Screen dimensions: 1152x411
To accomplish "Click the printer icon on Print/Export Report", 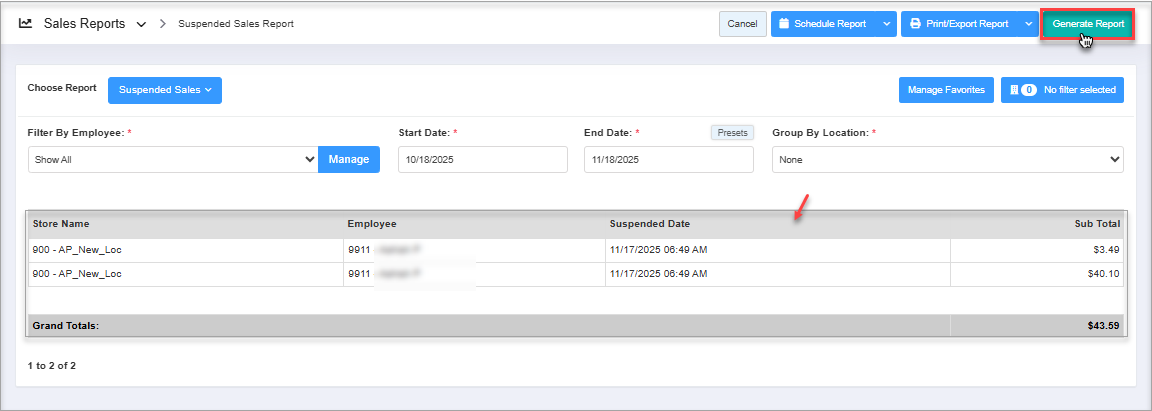I will [x=915, y=24].
